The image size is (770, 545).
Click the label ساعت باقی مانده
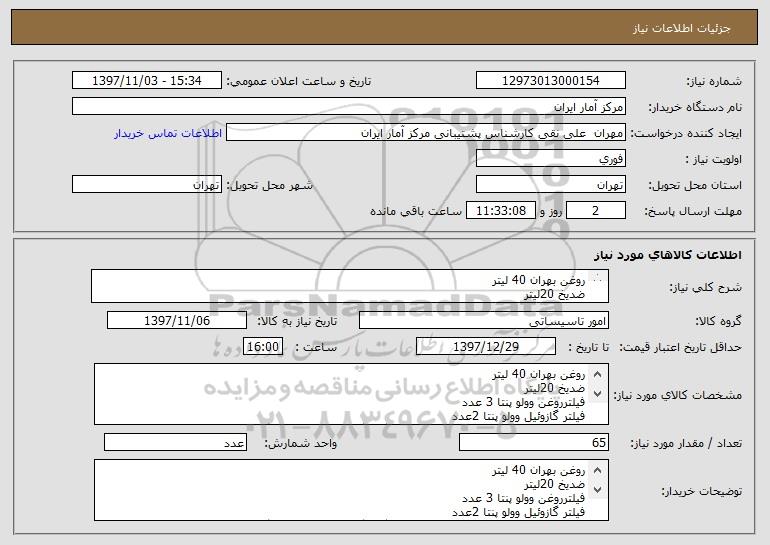415,211
